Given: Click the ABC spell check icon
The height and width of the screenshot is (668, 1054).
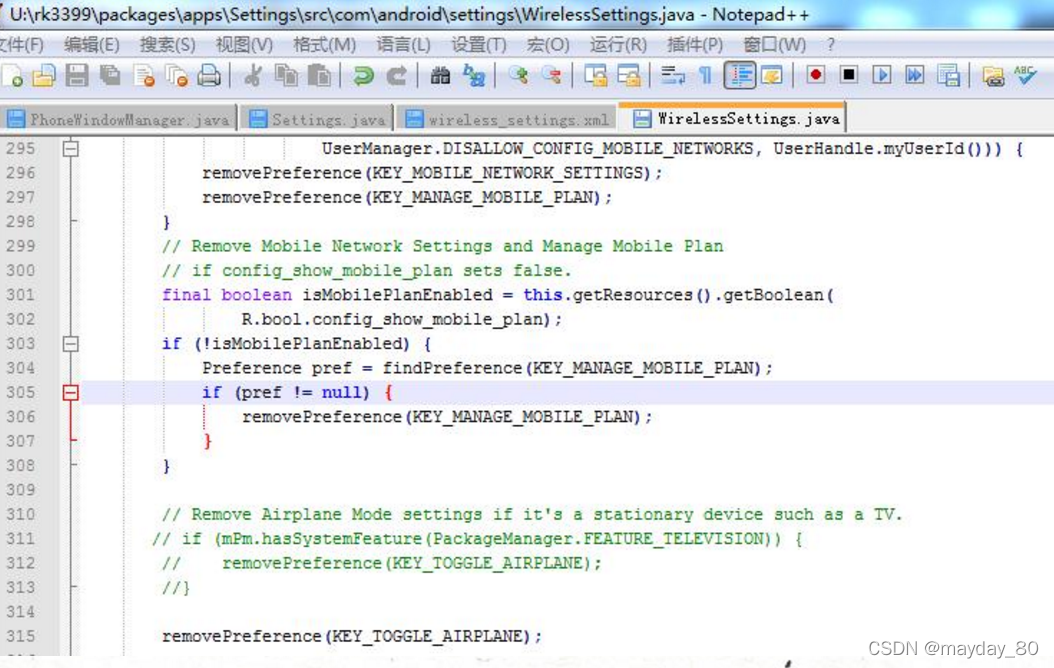Looking at the screenshot, I should click(1025, 75).
